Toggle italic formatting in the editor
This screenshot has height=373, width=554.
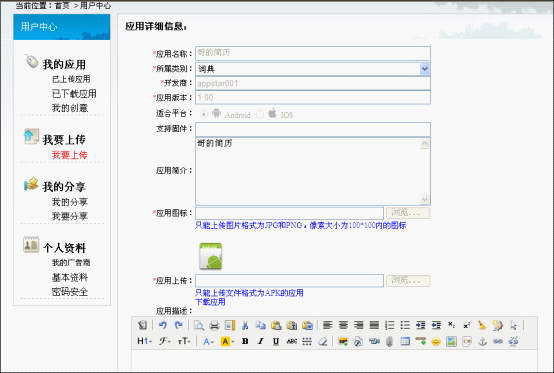pos(260,341)
